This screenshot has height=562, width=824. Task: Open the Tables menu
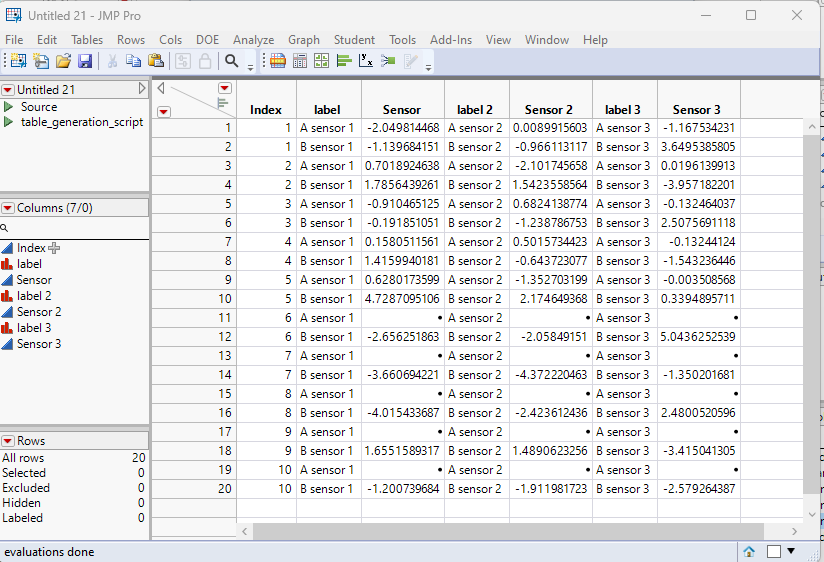coord(87,40)
